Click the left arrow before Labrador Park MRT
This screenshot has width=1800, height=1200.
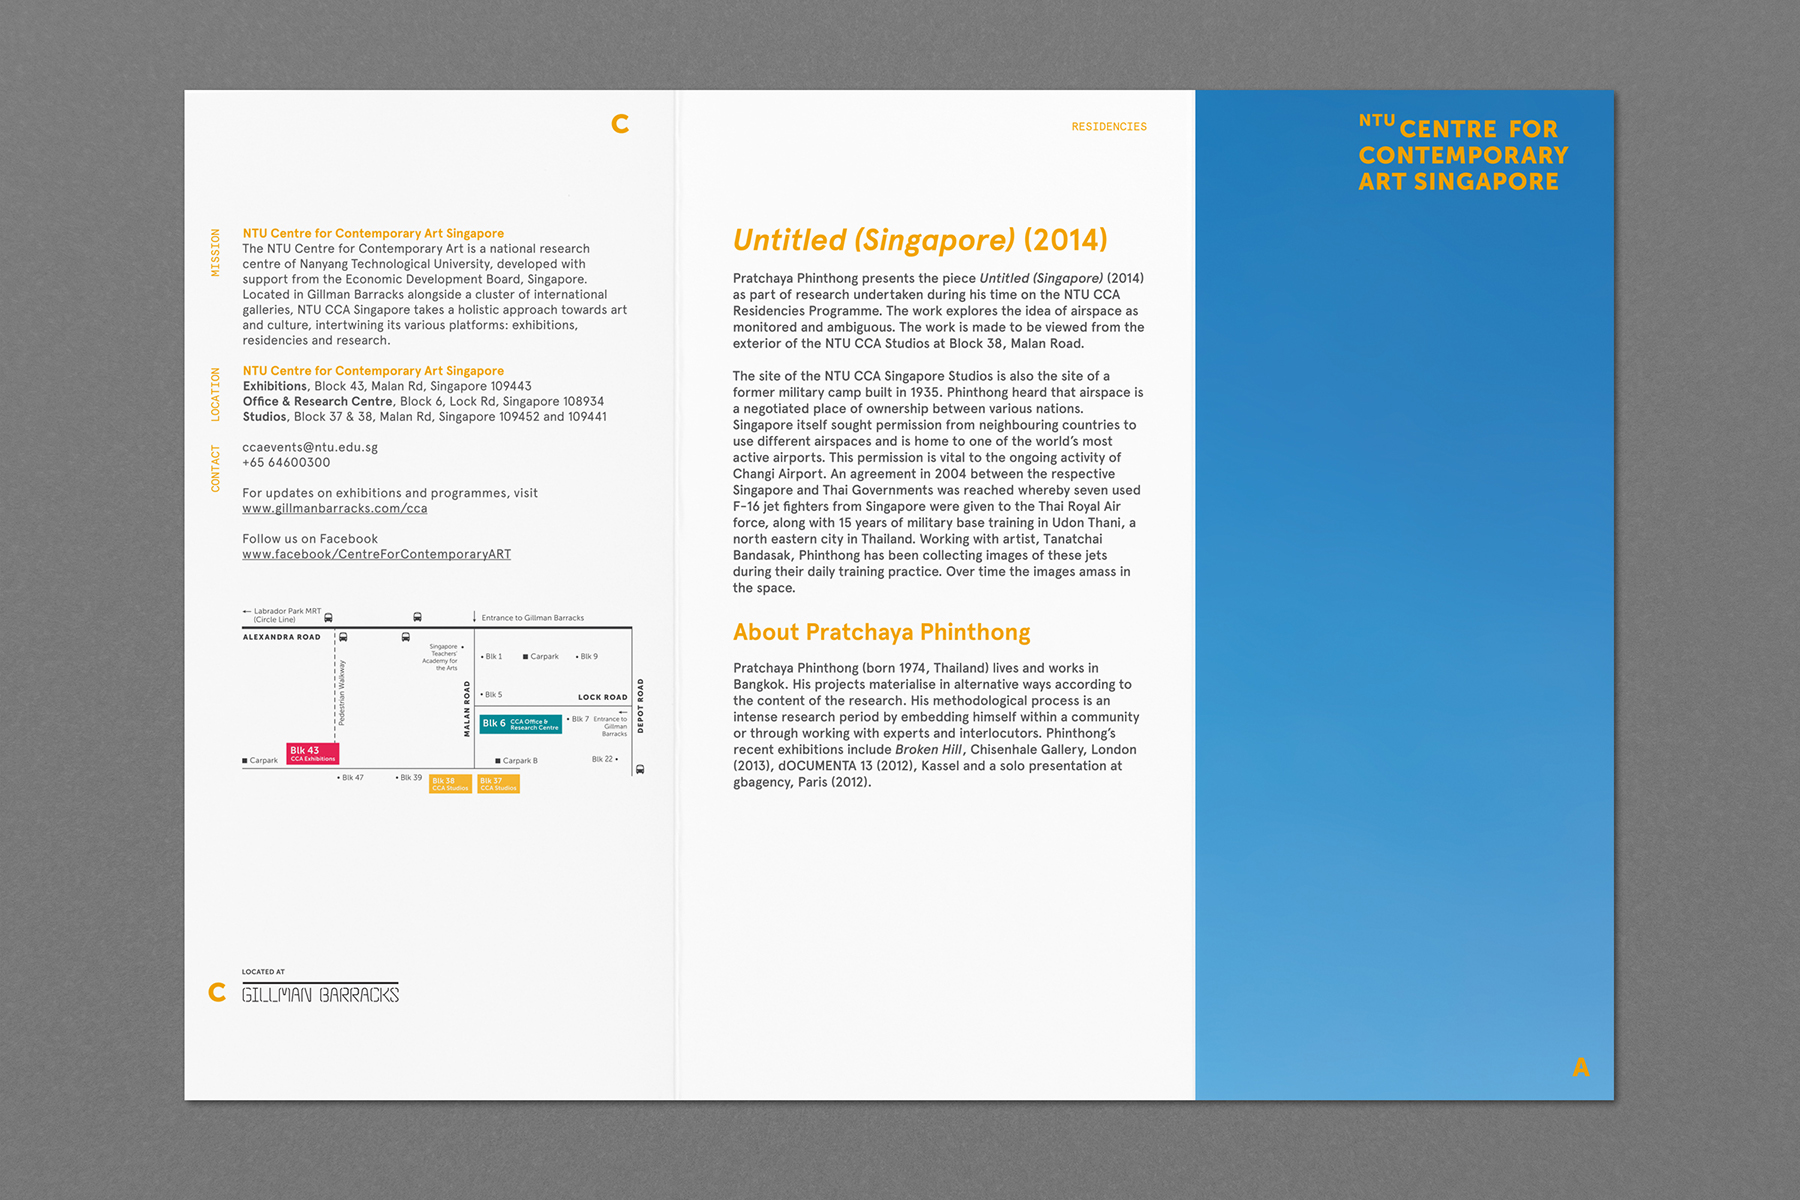[x=247, y=611]
